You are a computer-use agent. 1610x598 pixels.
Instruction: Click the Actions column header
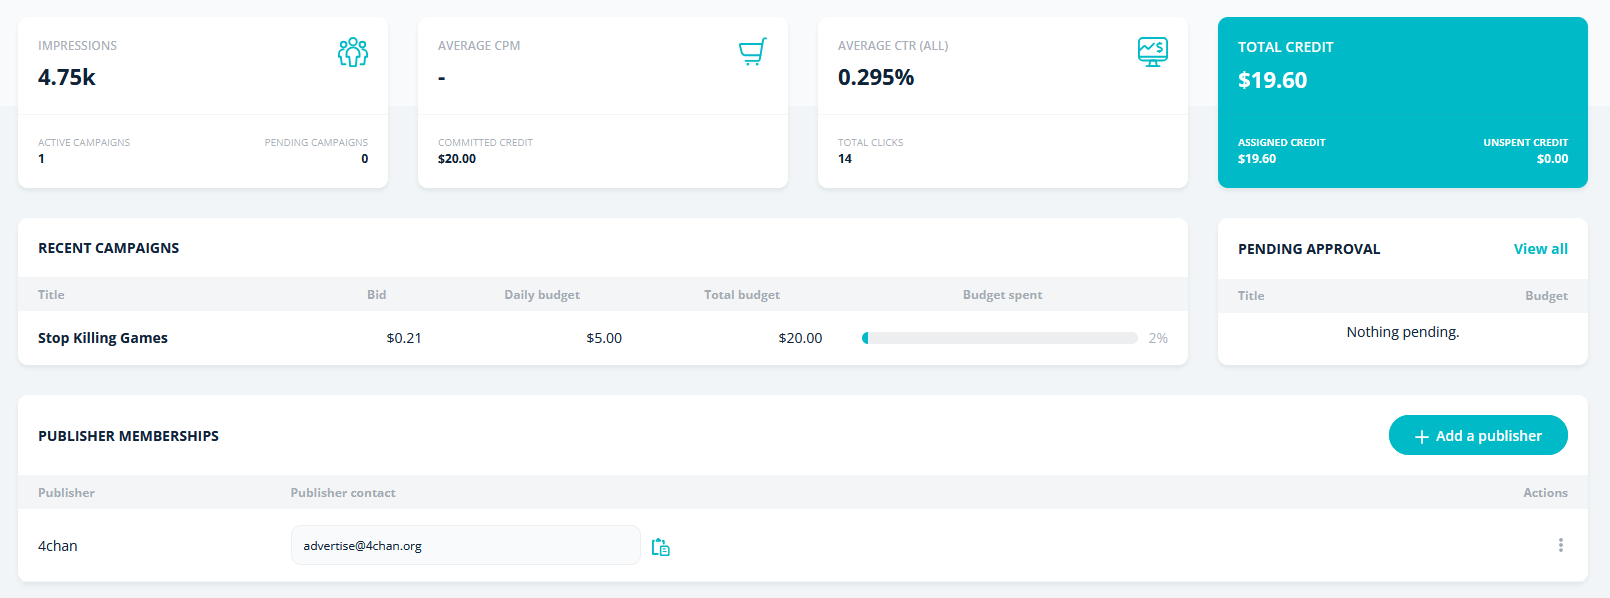click(1545, 493)
